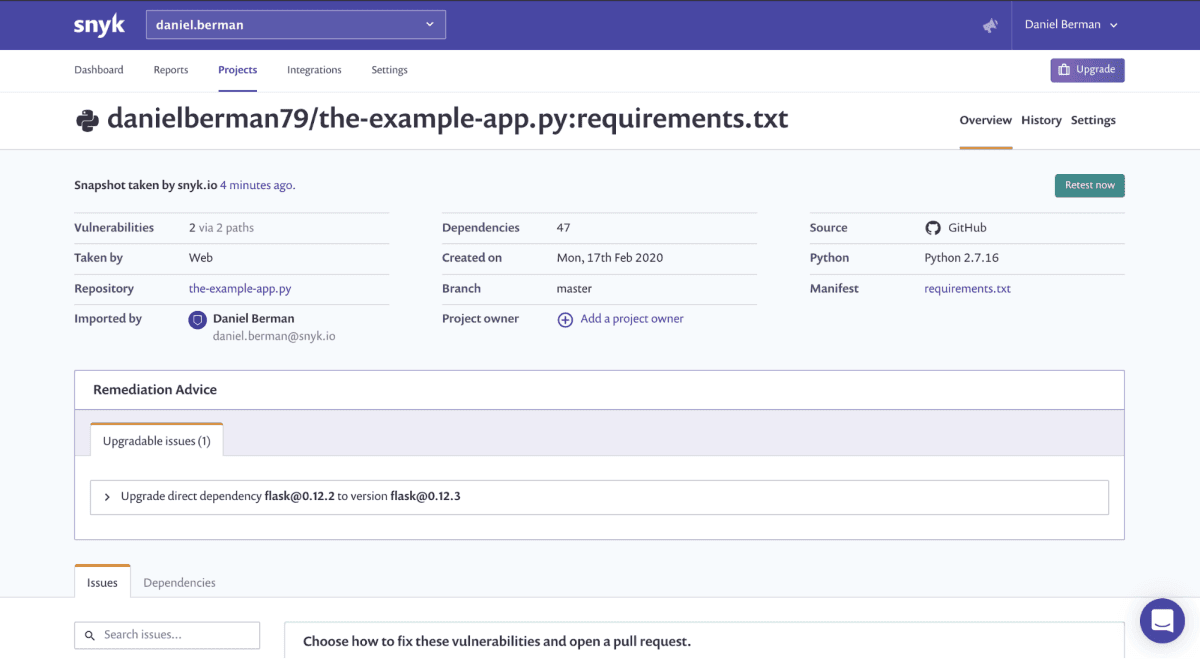Screen dimensions: 1200x659
Task: Click the search magnifier icon
Action: click(90, 635)
